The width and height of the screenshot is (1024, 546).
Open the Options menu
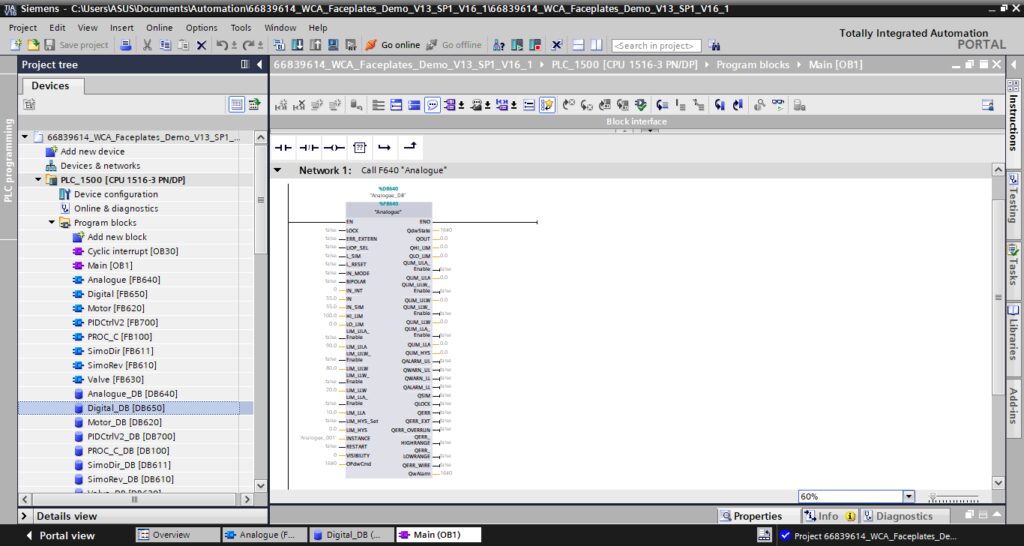(x=201, y=27)
